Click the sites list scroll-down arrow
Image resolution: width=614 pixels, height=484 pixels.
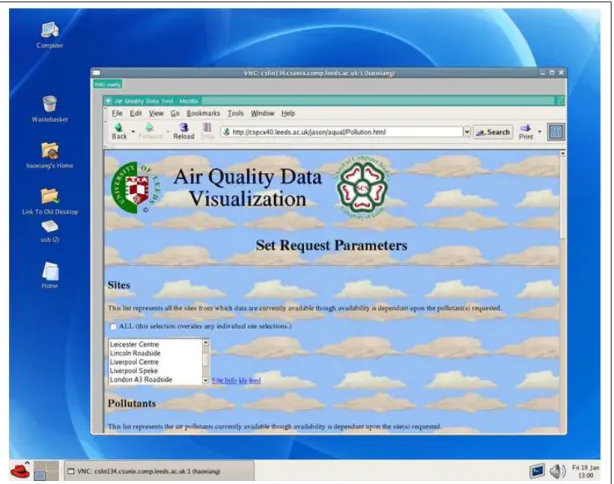click(206, 381)
